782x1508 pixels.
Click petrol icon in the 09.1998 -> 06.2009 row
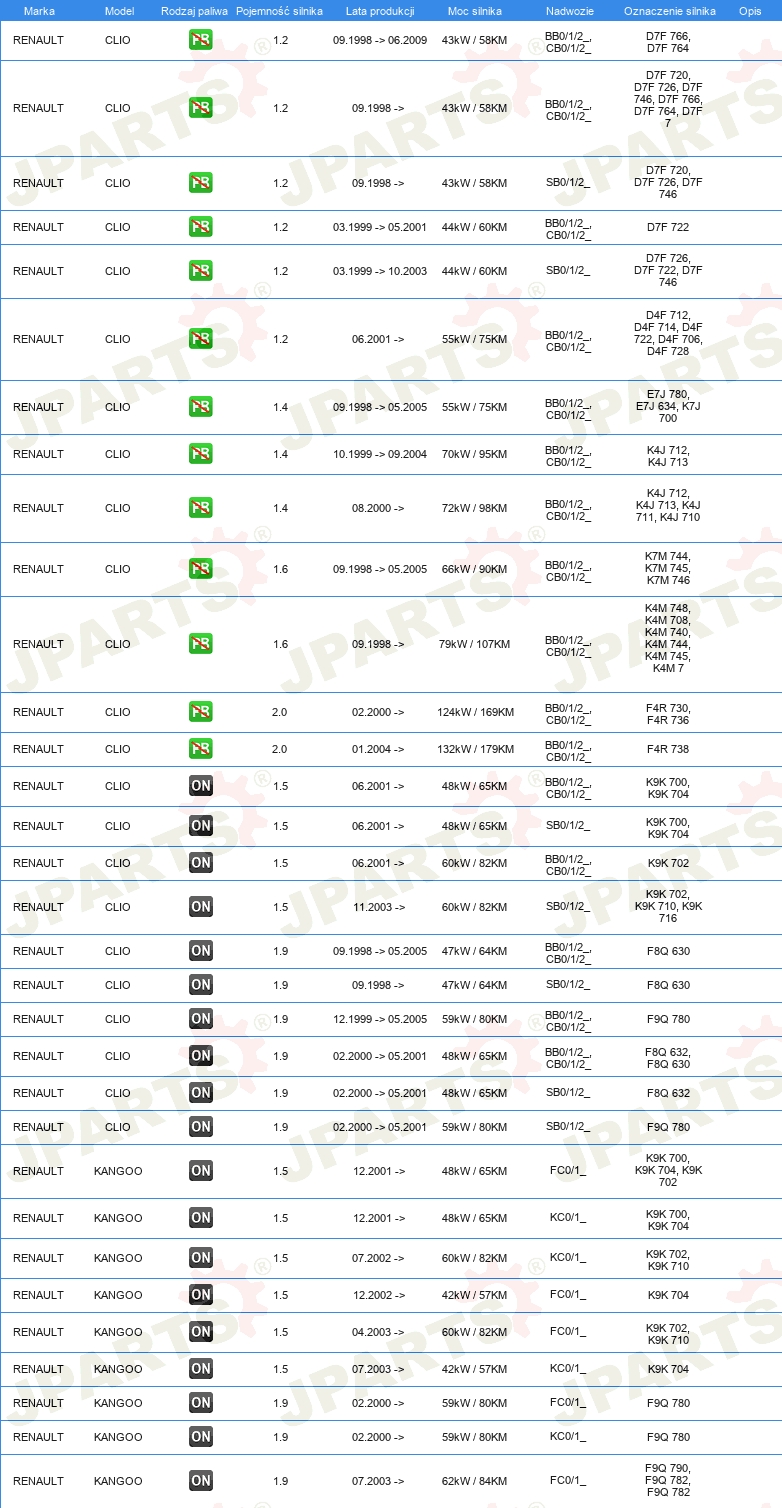[x=201, y=41]
